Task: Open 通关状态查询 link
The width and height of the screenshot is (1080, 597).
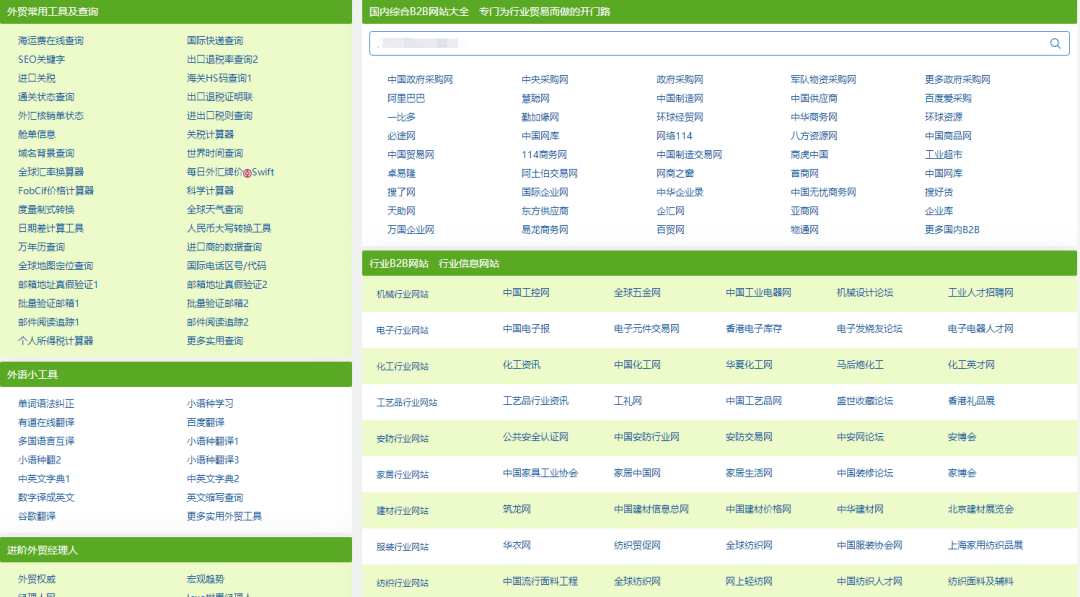Action: (x=46, y=97)
